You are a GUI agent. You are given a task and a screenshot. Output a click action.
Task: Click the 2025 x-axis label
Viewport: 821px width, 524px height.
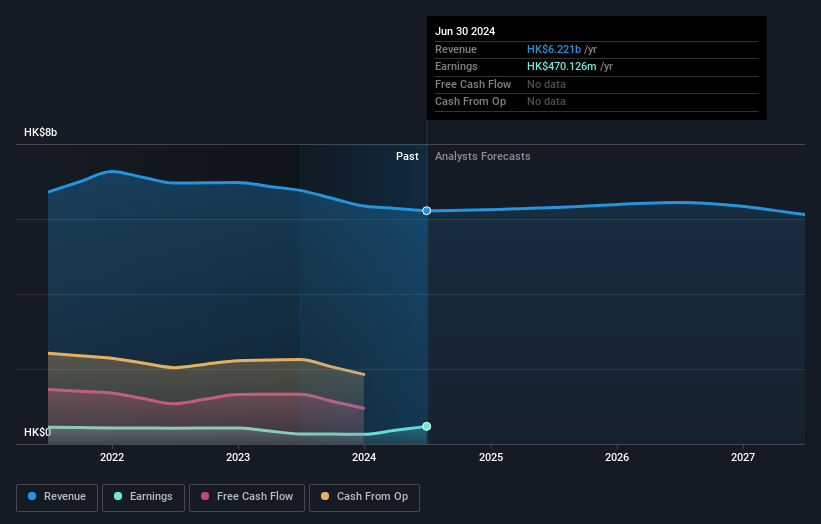(x=491, y=457)
